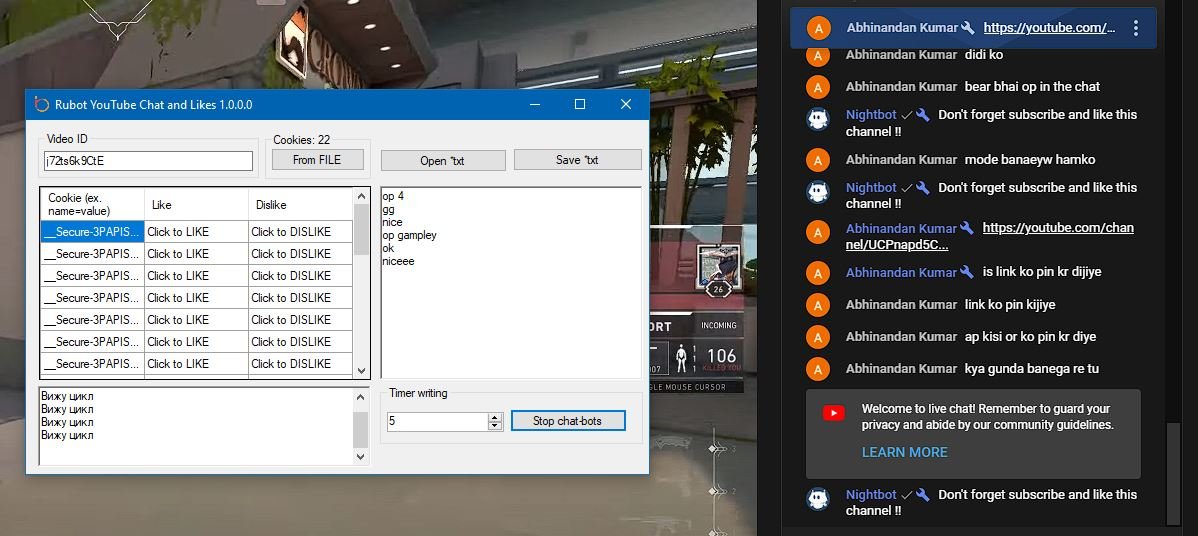Minimize the Rubot window

(533, 104)
